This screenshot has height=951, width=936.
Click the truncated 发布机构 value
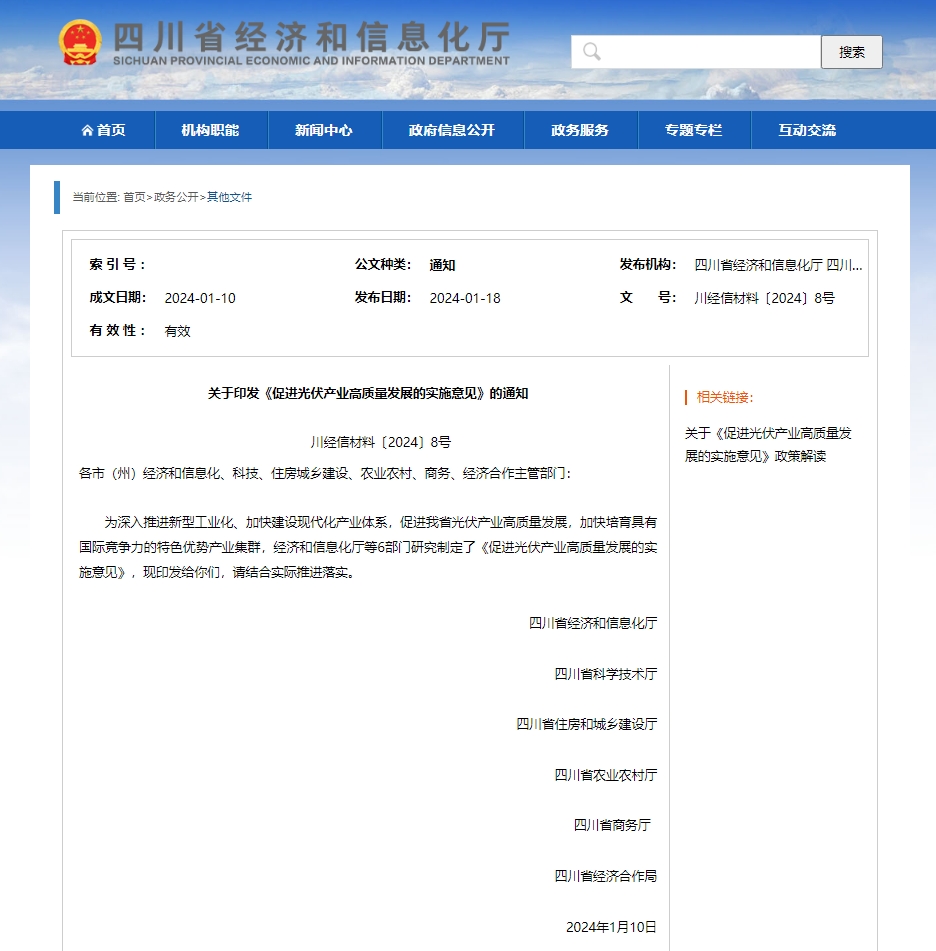(x=778, y=265)
